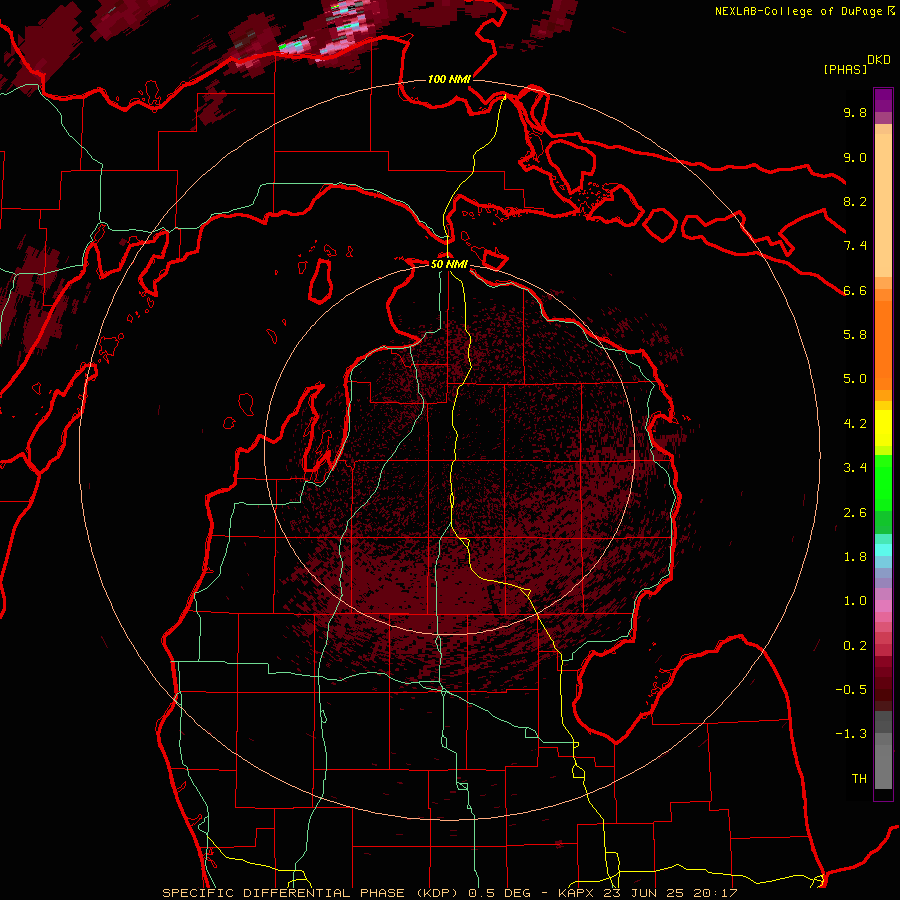
Task: Click the orange segment of the color bar
Action: coord(883,346)
